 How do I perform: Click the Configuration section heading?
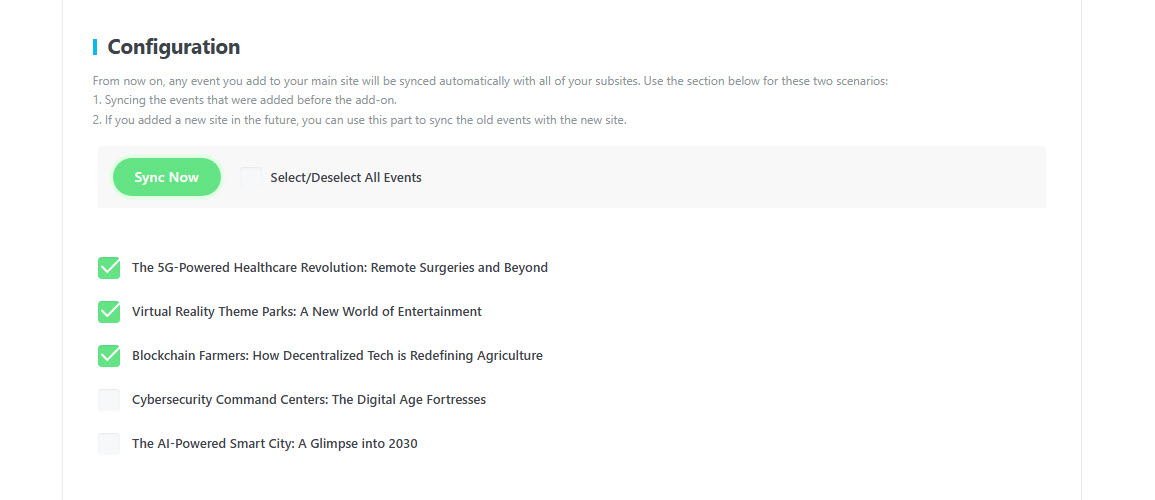(x=174, y=47)
